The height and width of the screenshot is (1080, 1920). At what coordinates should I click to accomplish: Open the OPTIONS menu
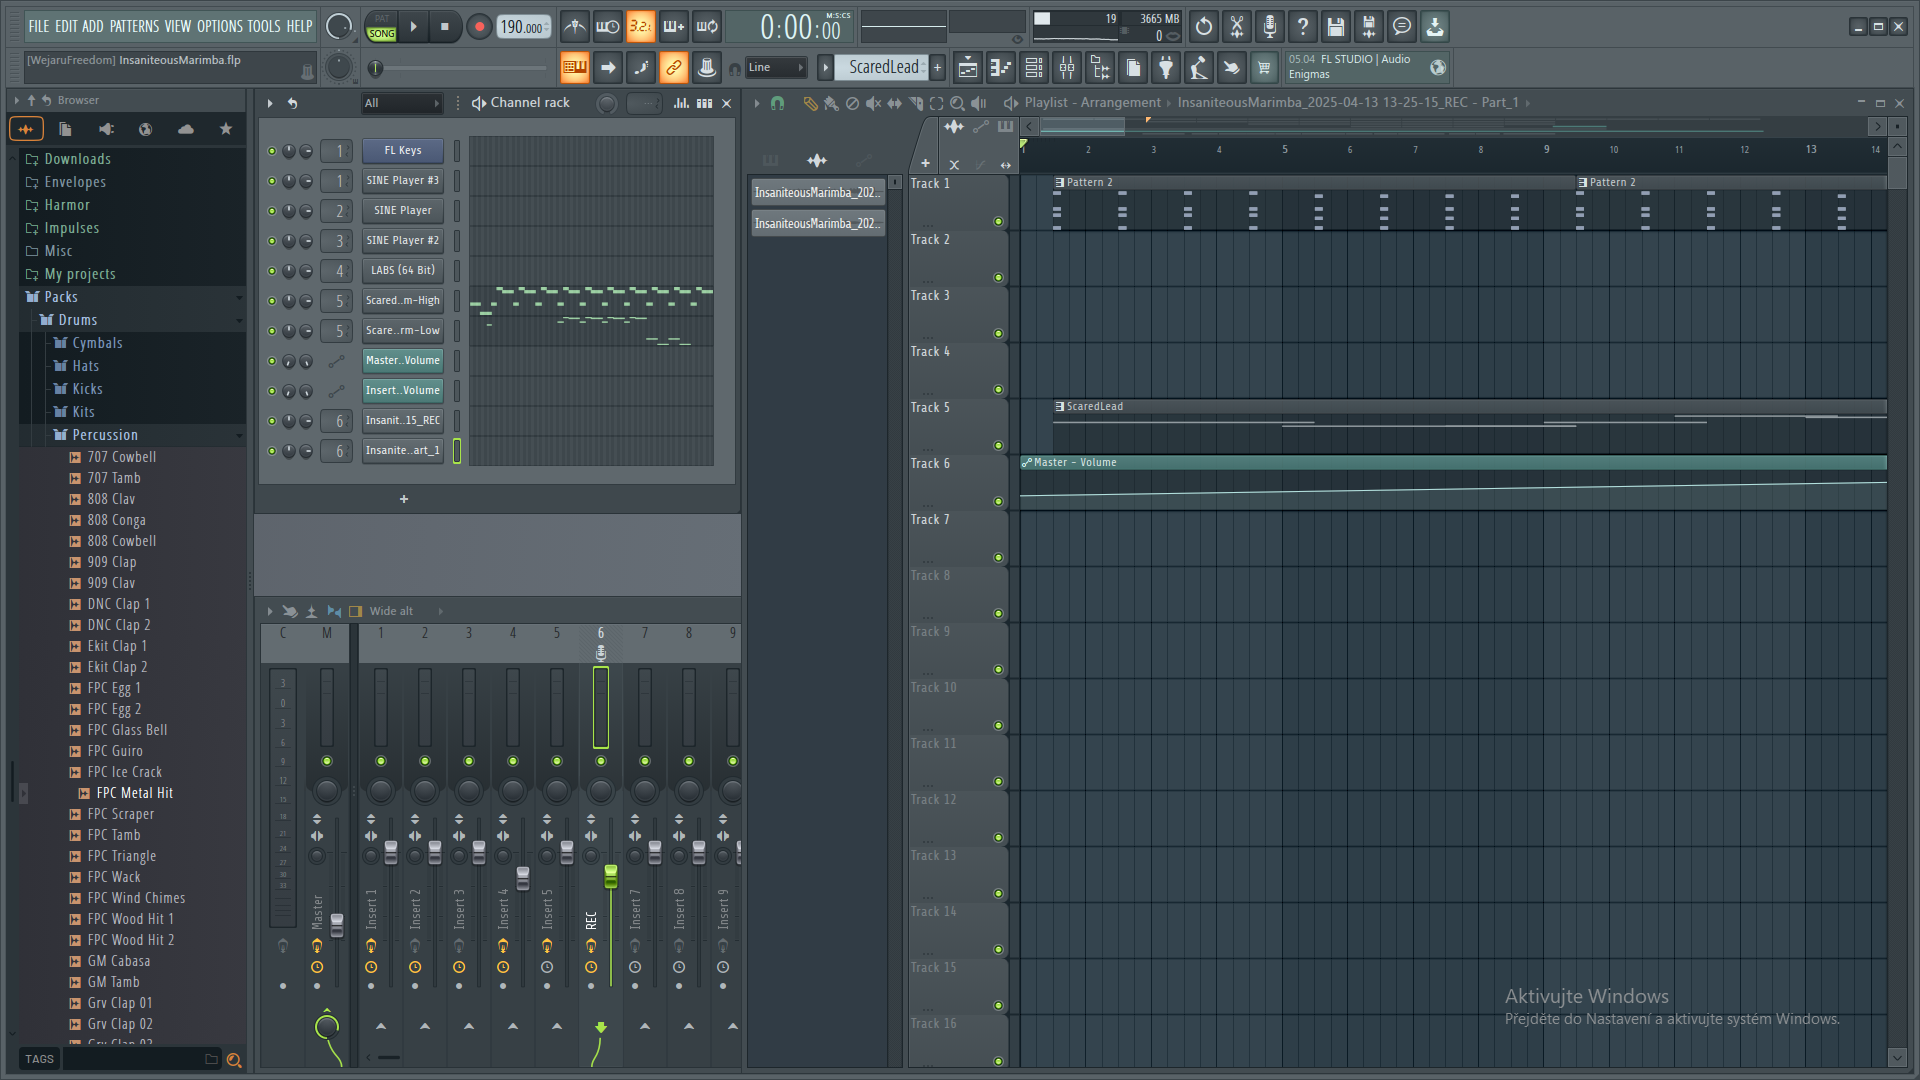pyautogui.click(x=219, y=26)
